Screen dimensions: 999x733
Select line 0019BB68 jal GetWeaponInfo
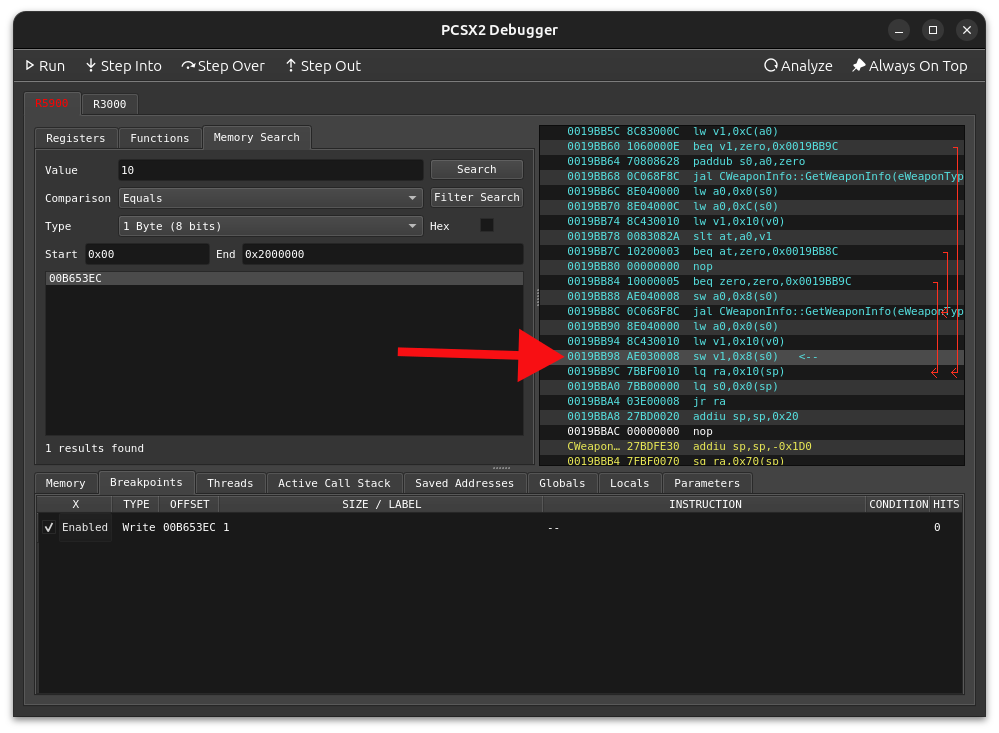click(x=751, y=176)
